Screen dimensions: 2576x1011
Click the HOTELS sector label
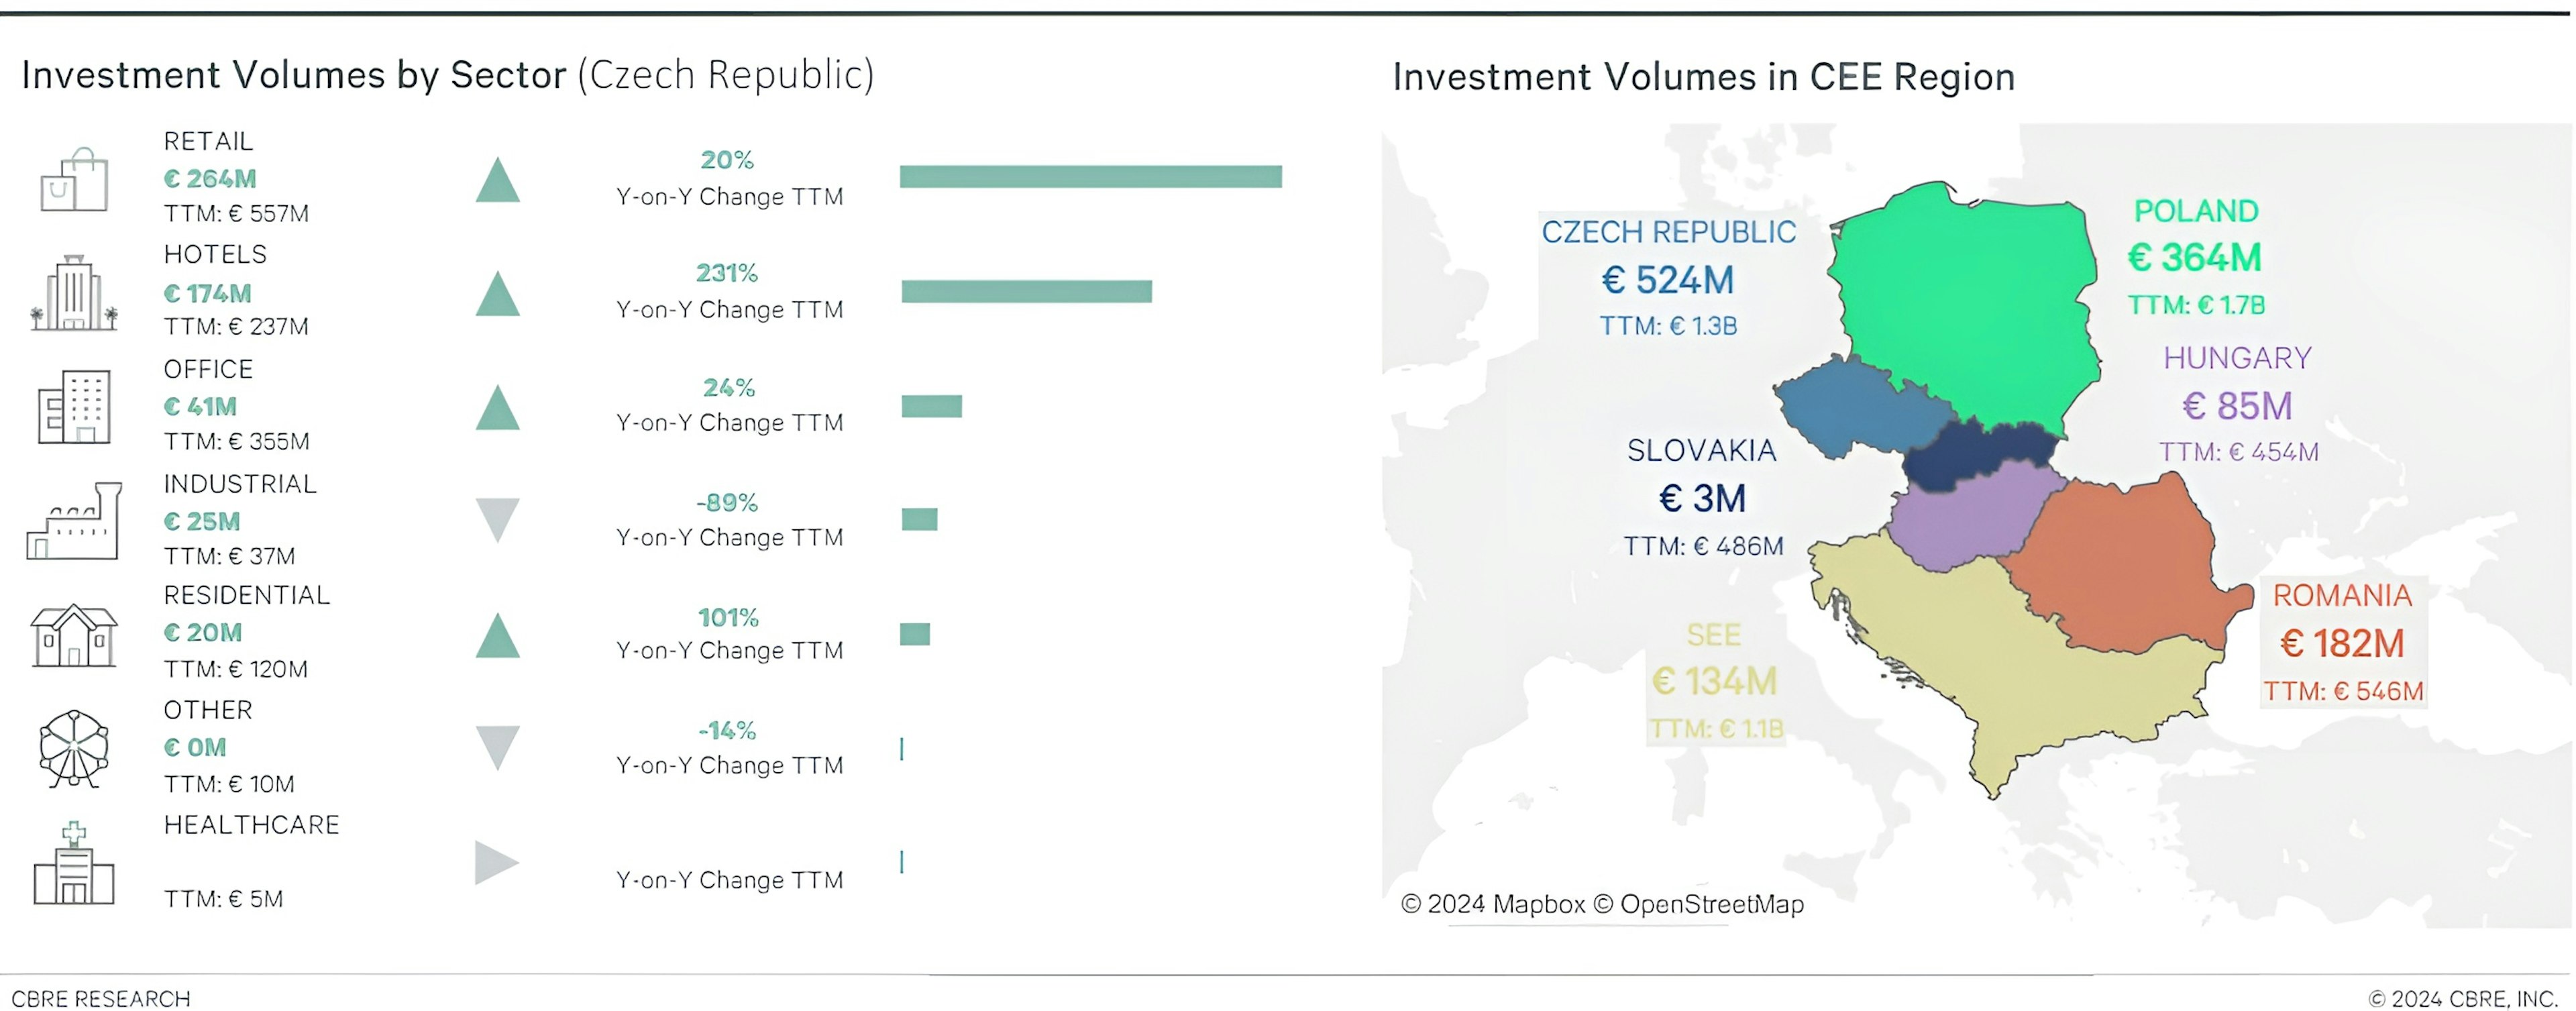[215, 254]
